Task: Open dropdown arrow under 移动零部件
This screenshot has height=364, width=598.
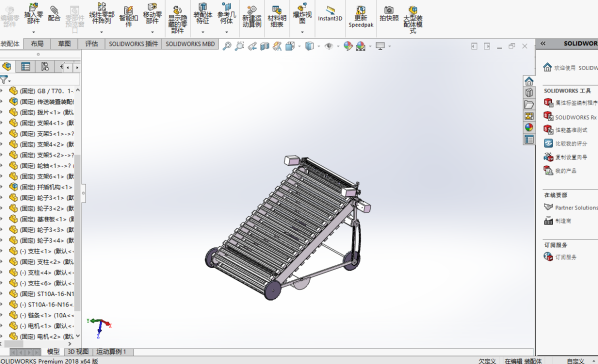Action: click(152, 32)
